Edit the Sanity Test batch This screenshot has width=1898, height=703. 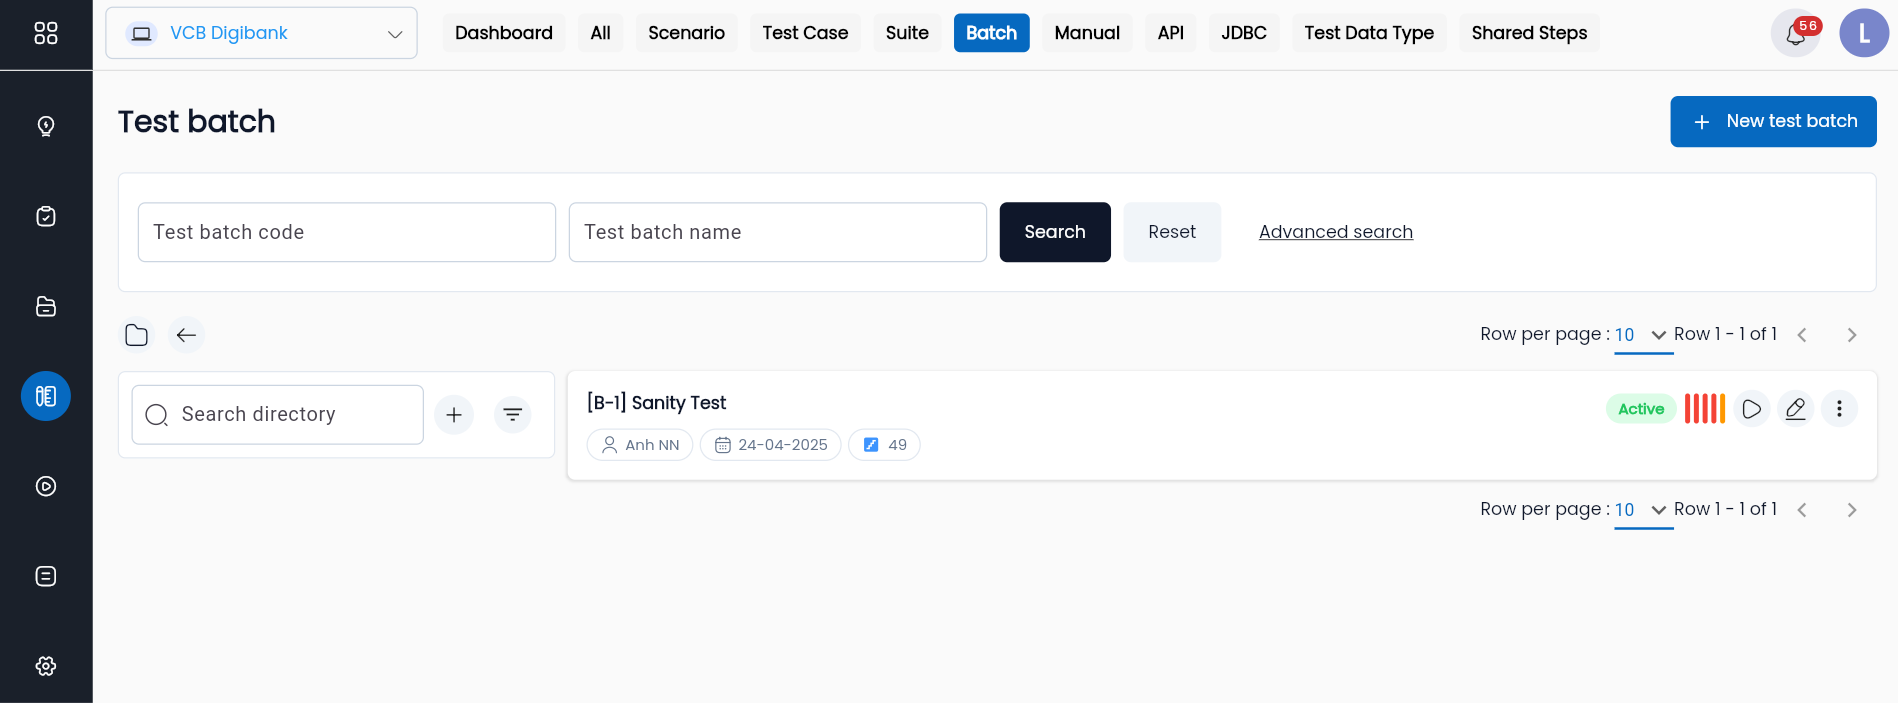(1796, 409)
